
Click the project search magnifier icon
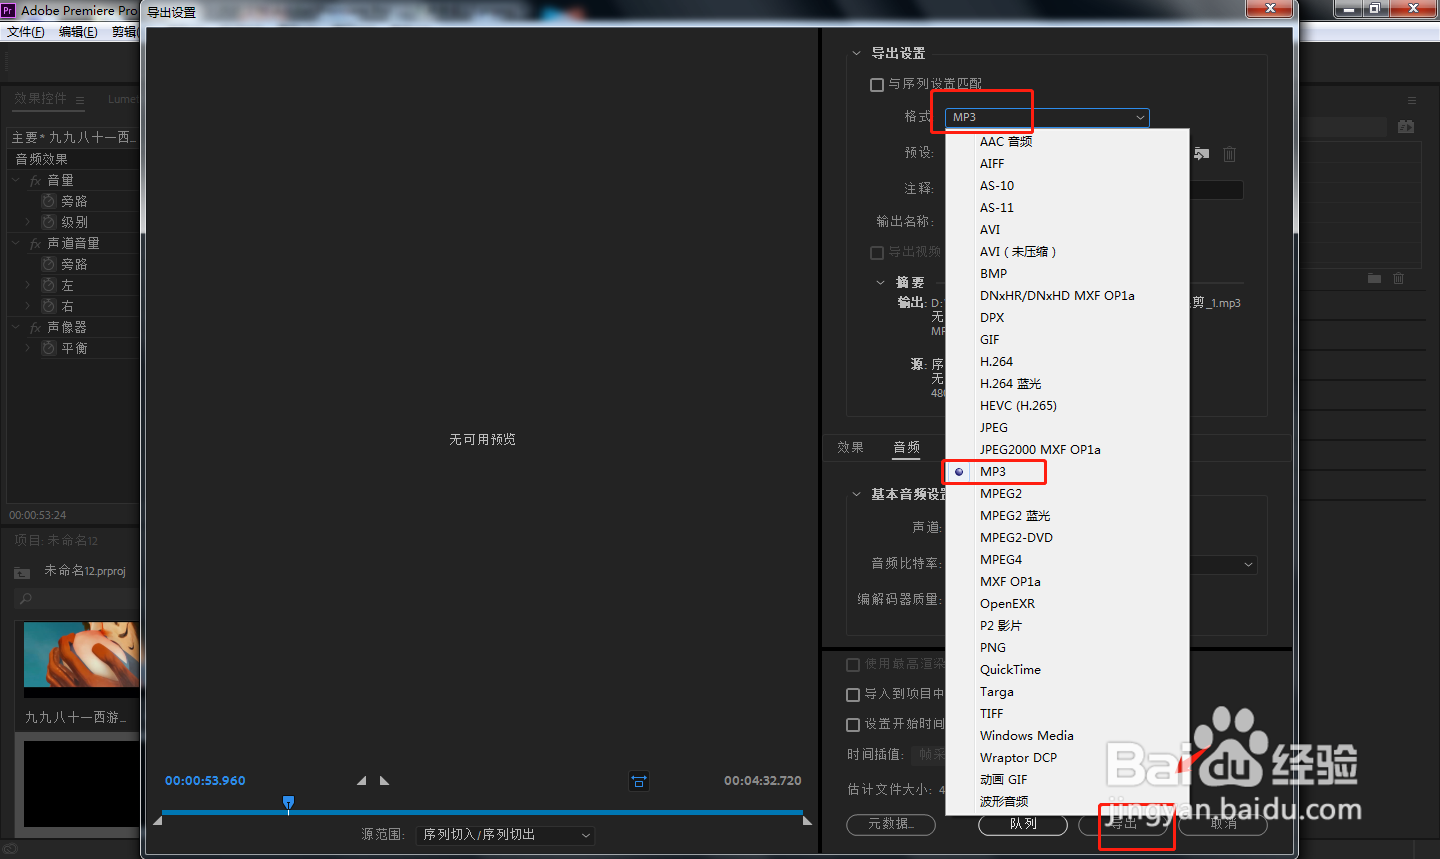pos(26,599)
